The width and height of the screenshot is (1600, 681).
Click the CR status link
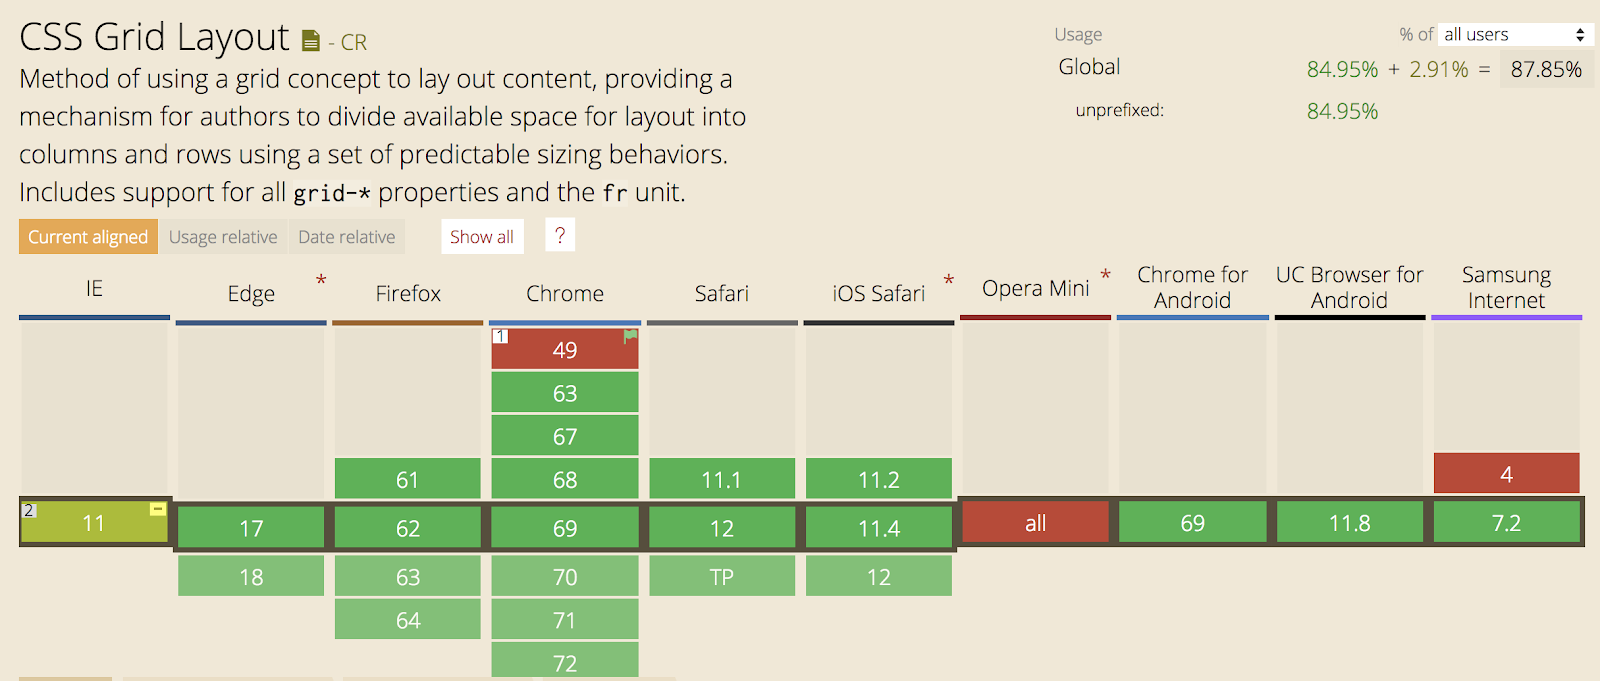353,43
